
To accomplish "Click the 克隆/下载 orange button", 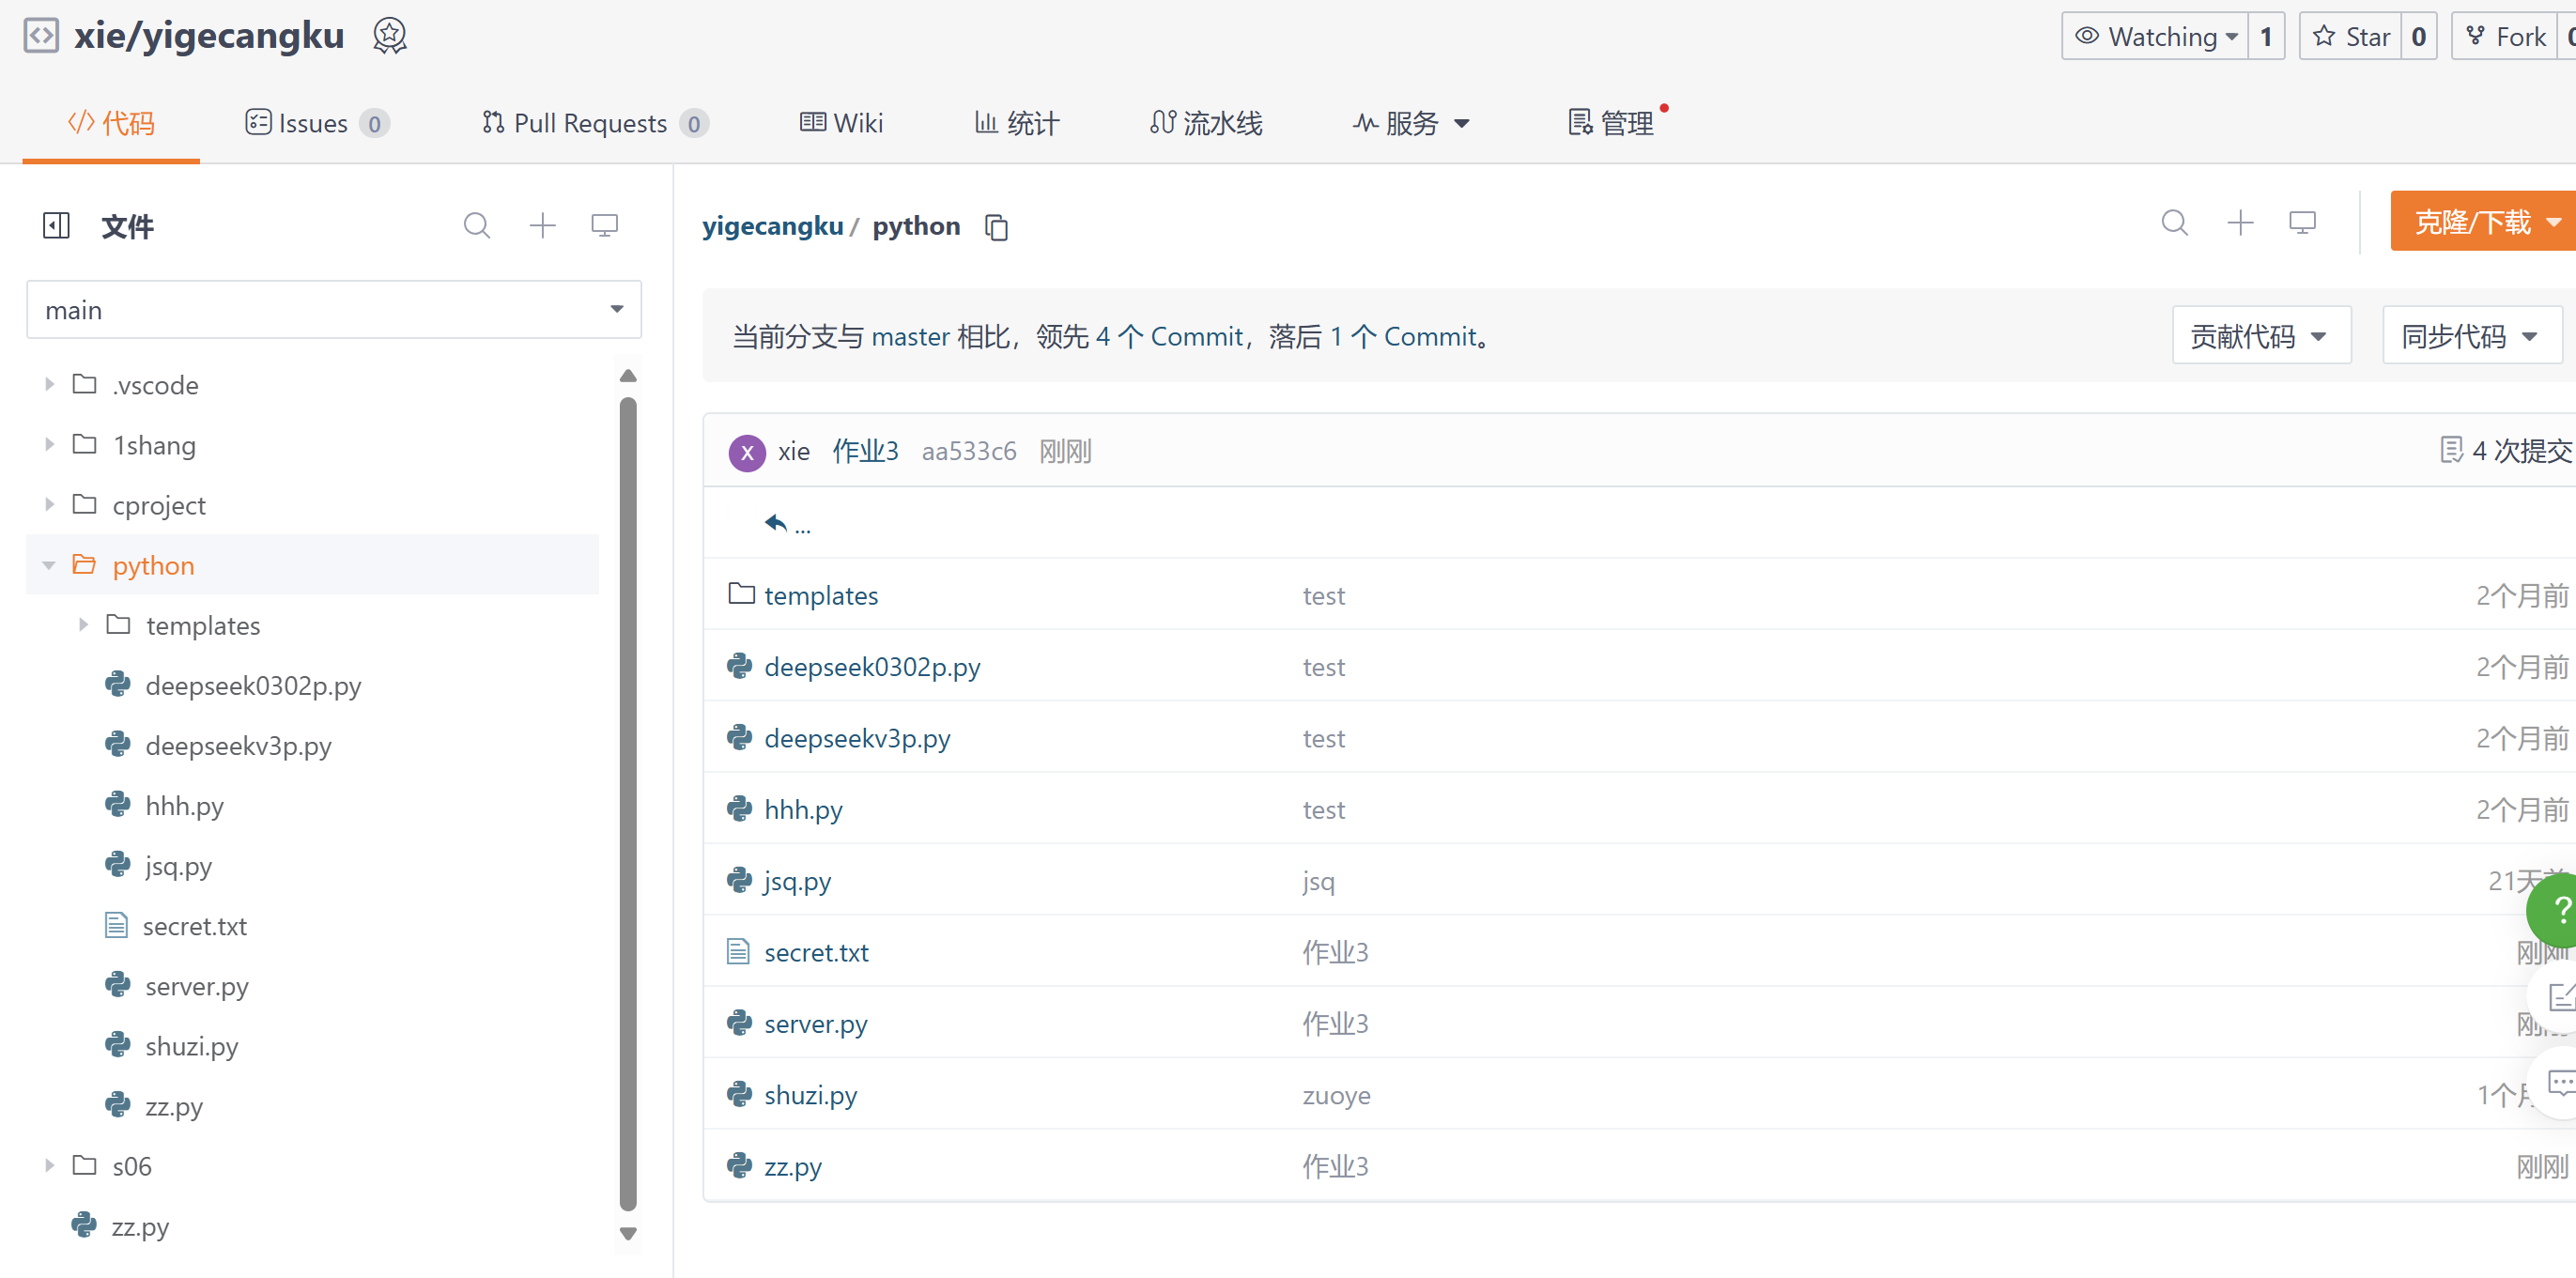I will 2475,221.
